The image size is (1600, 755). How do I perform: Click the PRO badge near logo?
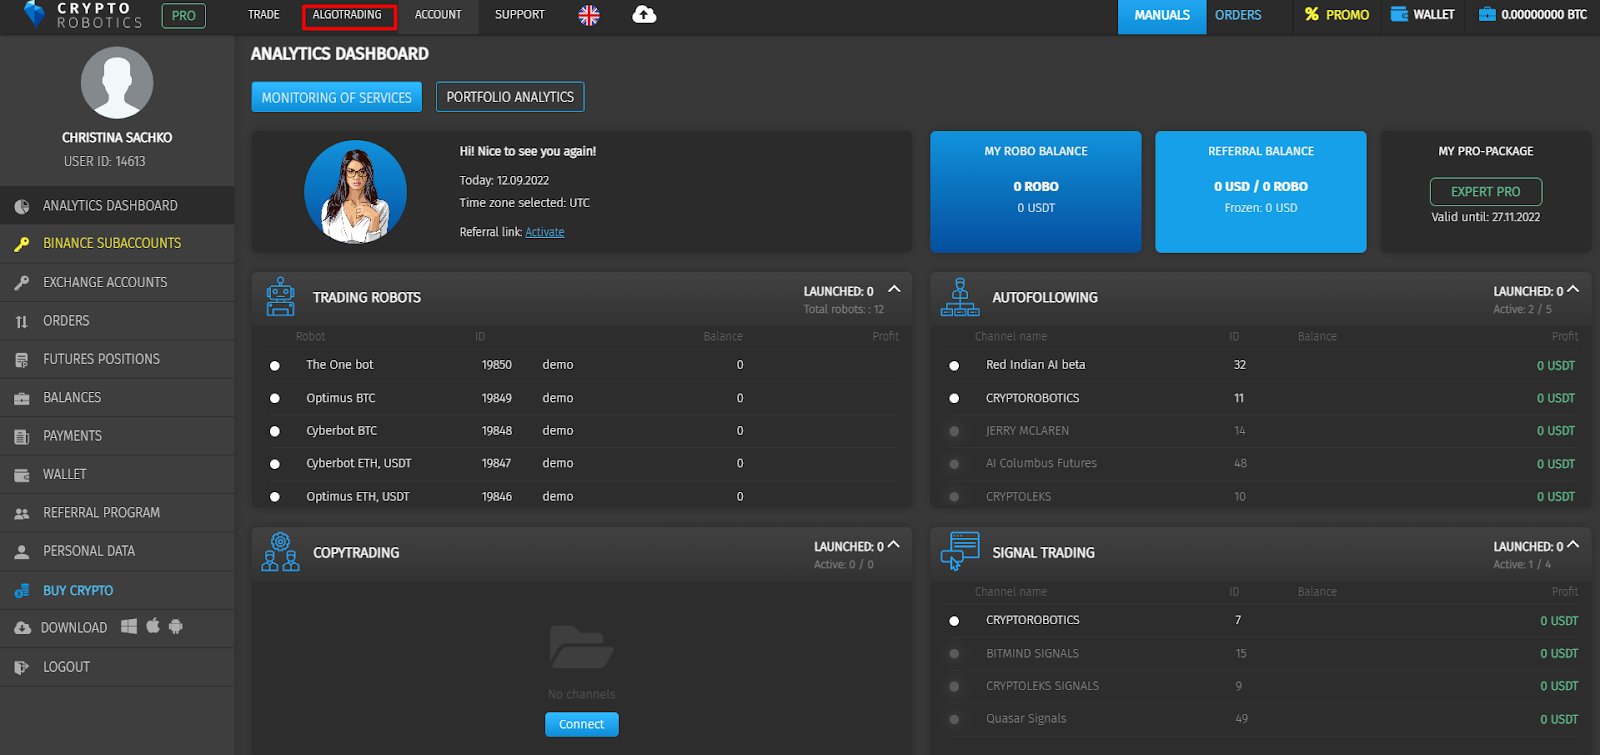(x=184, y=16)
